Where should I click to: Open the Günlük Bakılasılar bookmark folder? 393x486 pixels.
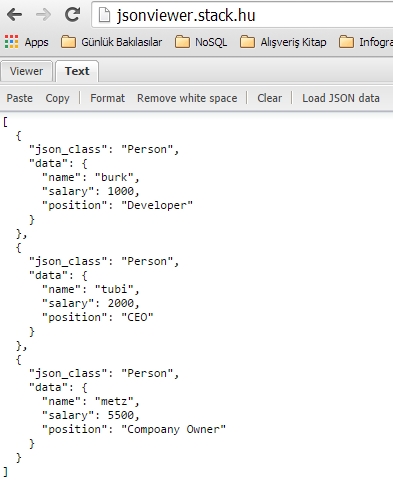tap(111, 42)
